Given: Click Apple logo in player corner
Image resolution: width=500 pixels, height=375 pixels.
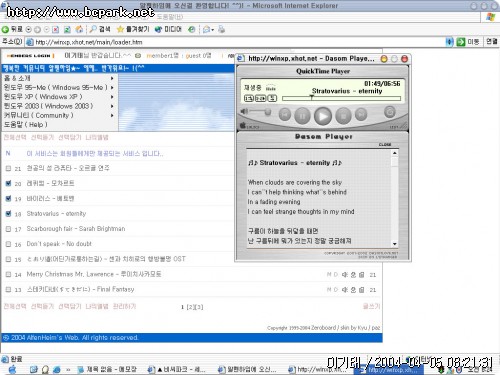Looking at the screenshot, I should tap(243, 126).
